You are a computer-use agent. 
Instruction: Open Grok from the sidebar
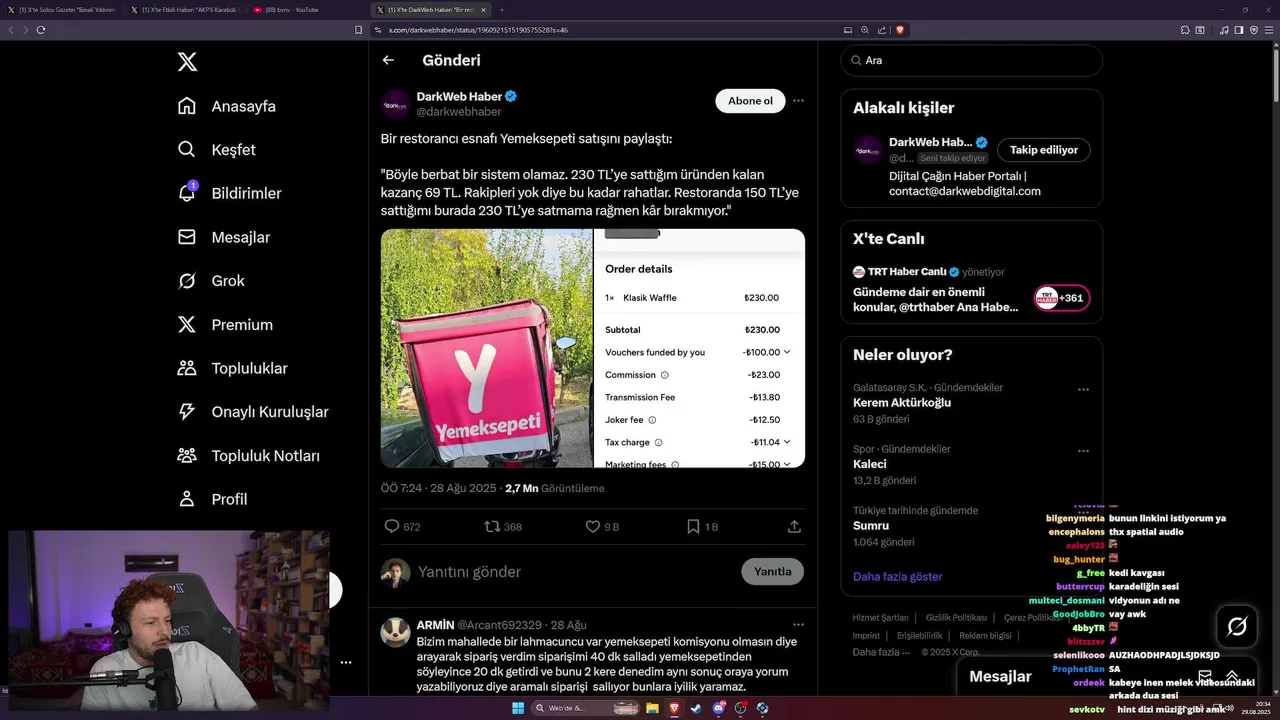coord(211,281)
